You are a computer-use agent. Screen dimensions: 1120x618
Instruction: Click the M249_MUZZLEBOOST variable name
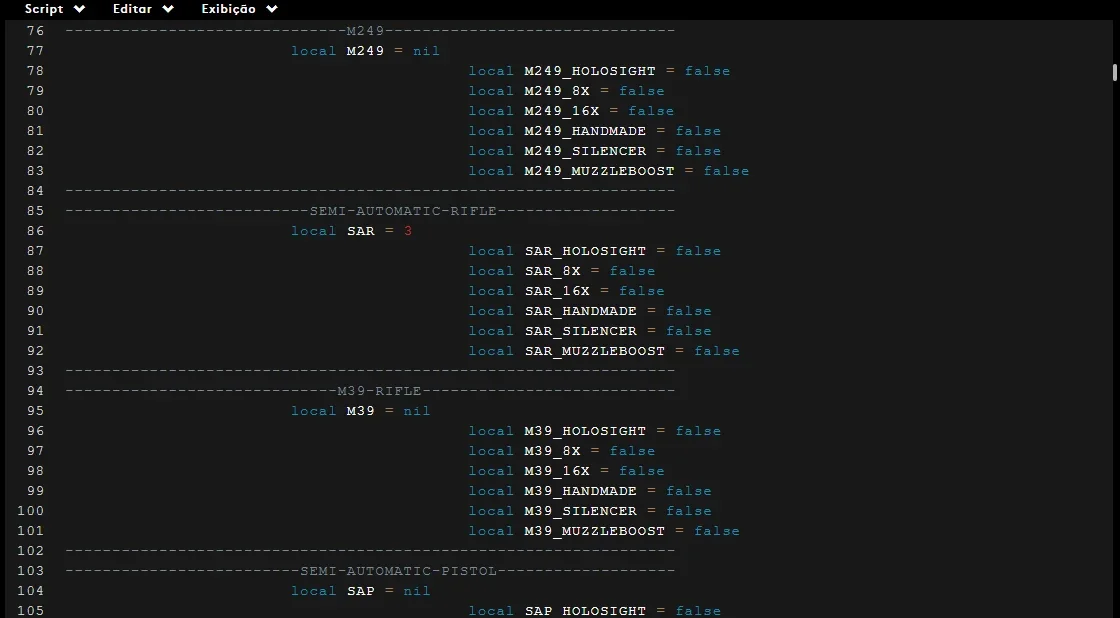(599, 171)
